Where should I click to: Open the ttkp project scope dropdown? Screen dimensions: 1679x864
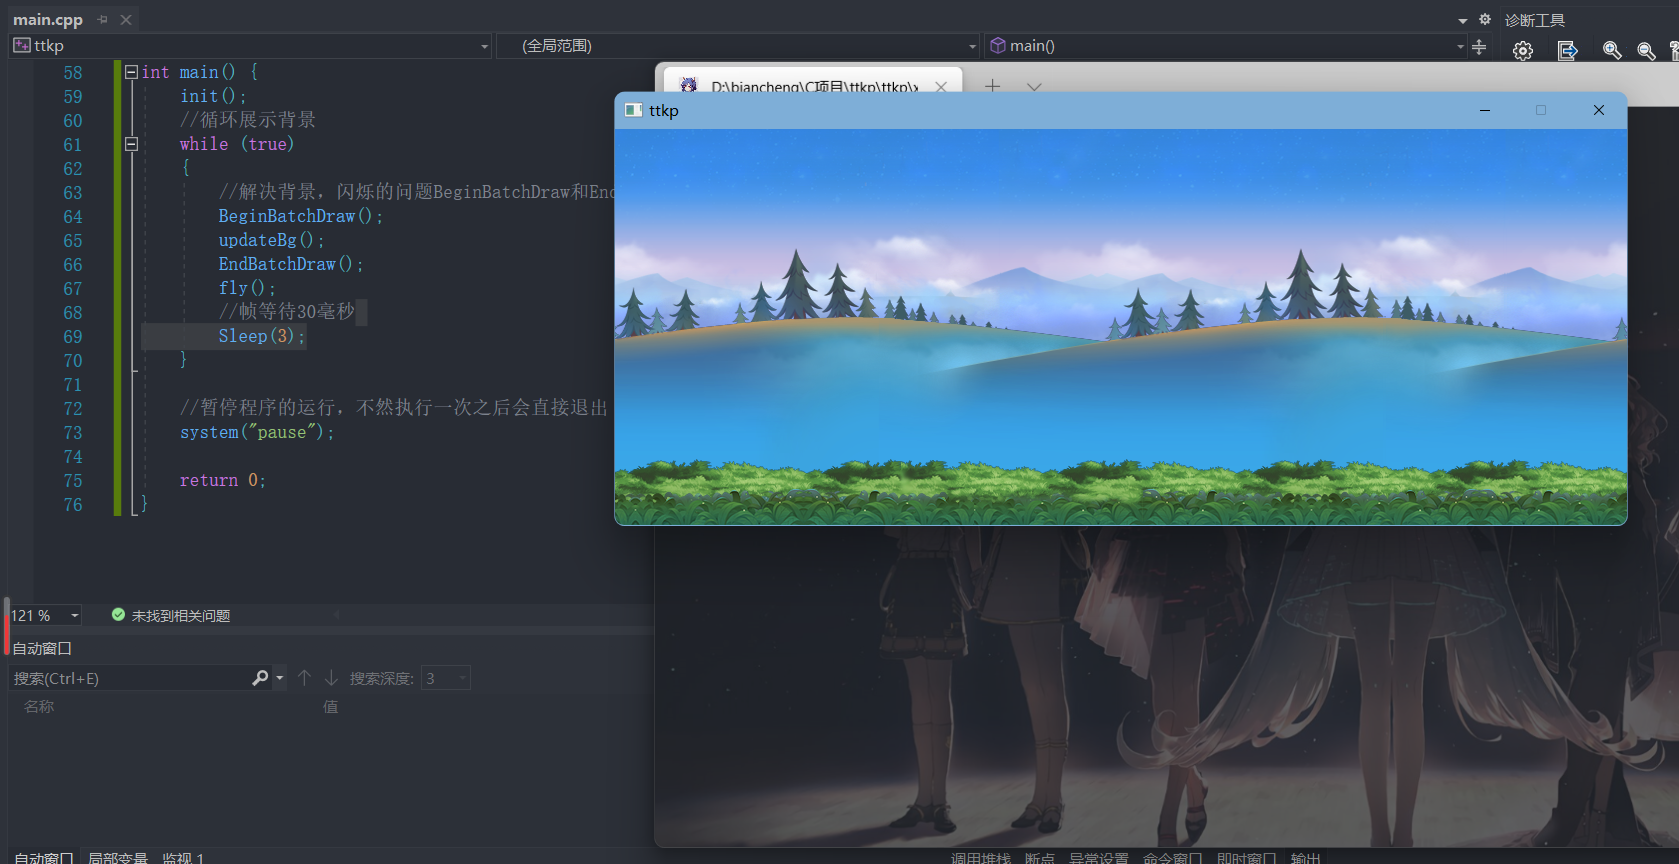[251, 46]
